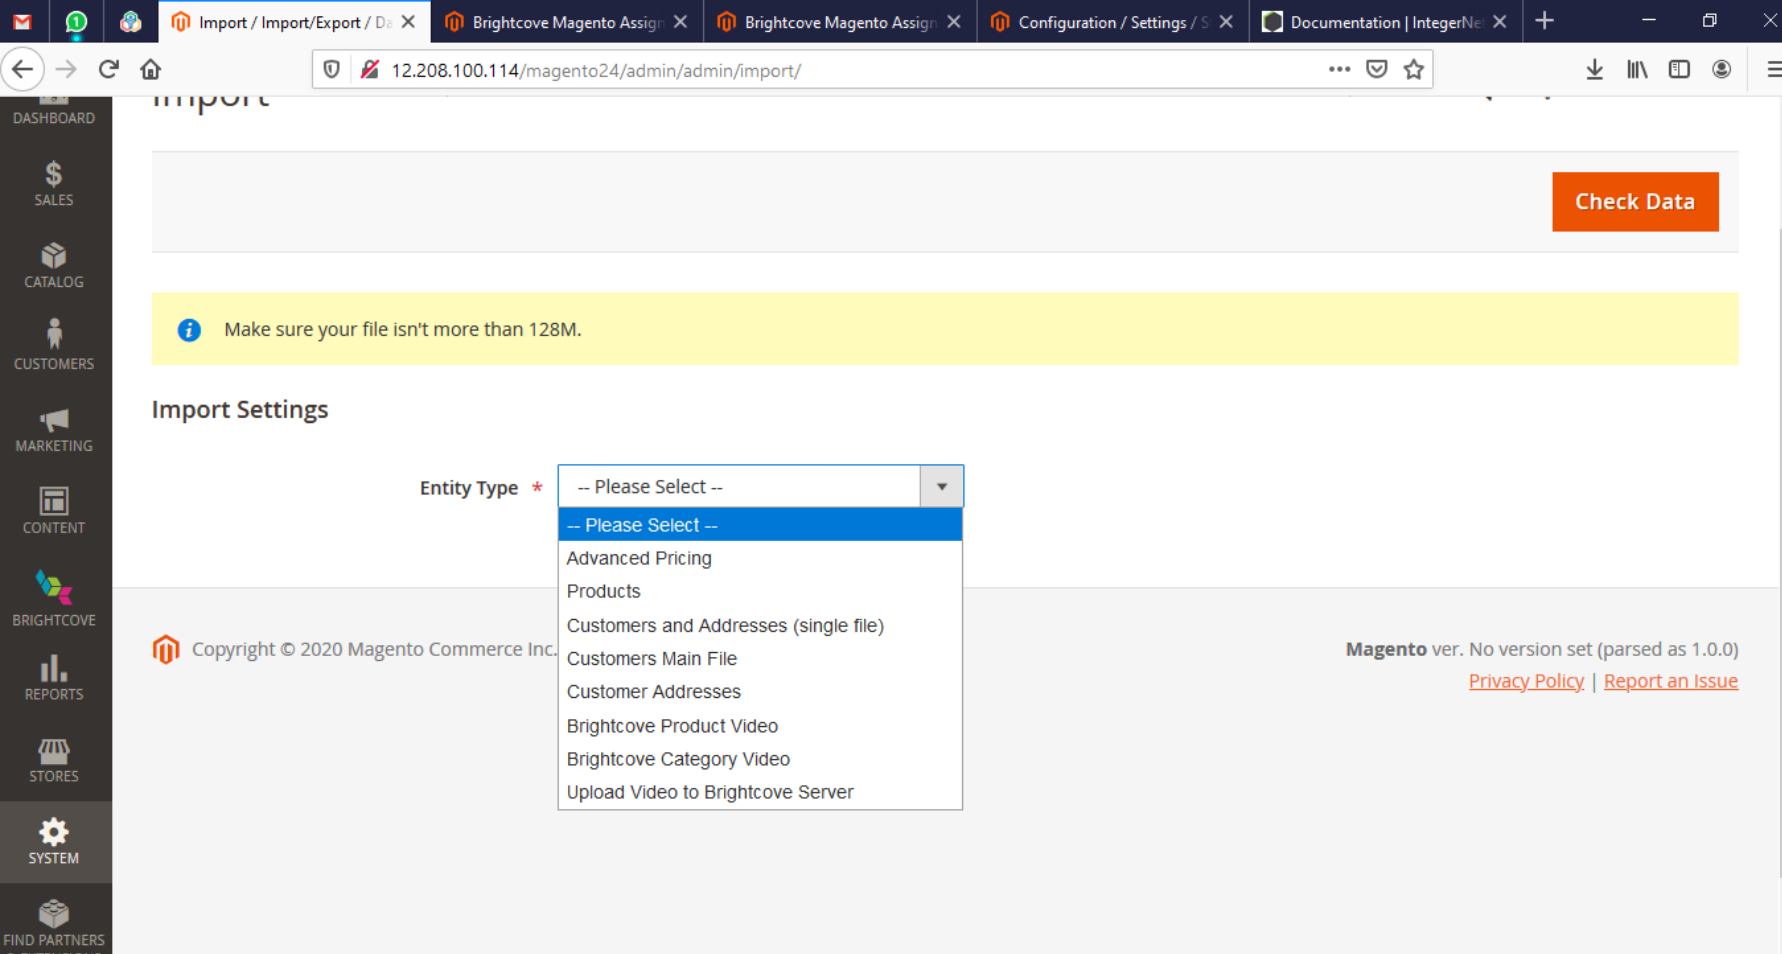Select the Reports sidebar icon
The image size is (1782, 954).
click(53, 672)
